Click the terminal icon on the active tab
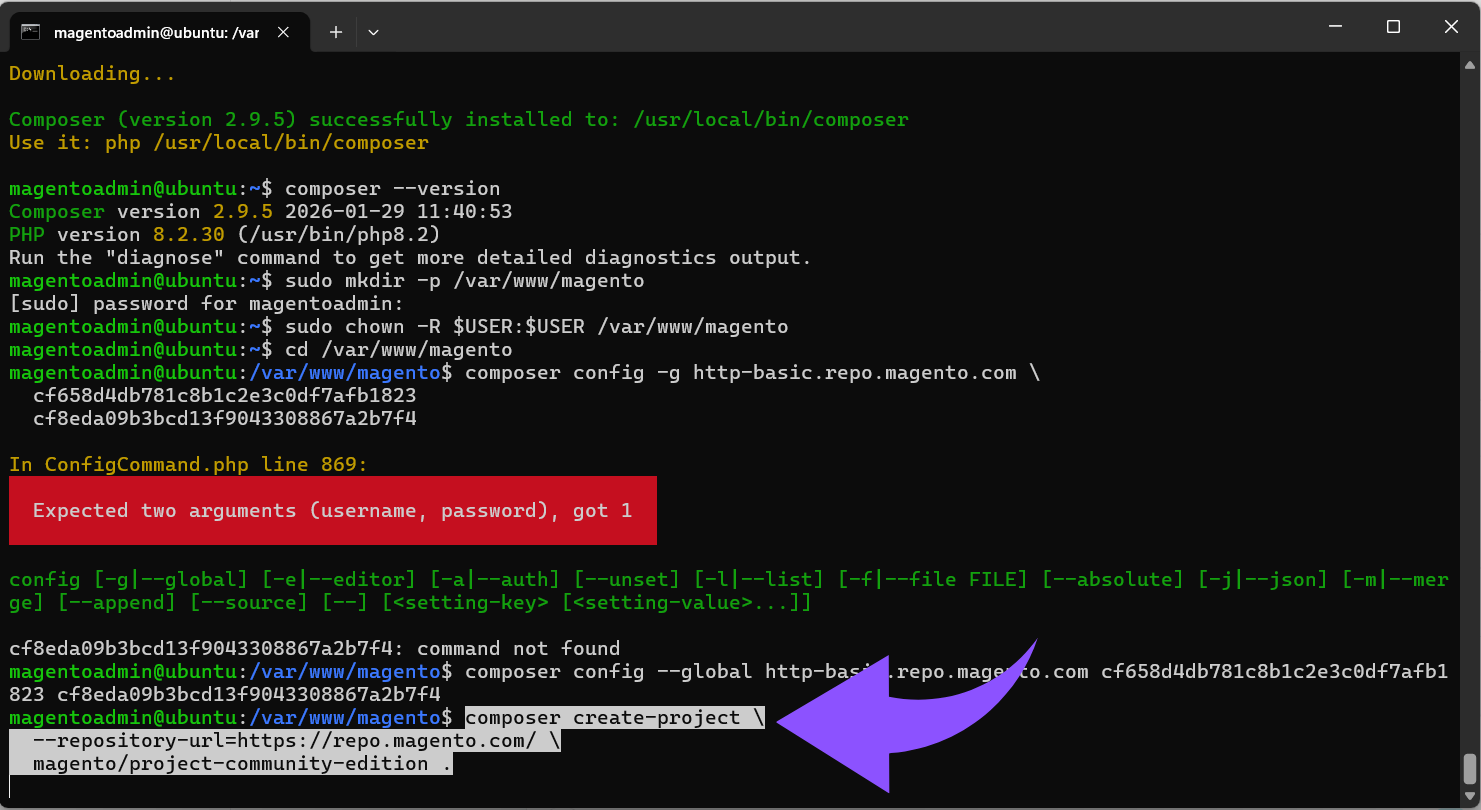Image resolution: width=1481 pixels, height=810 pixels. [31, 31]
